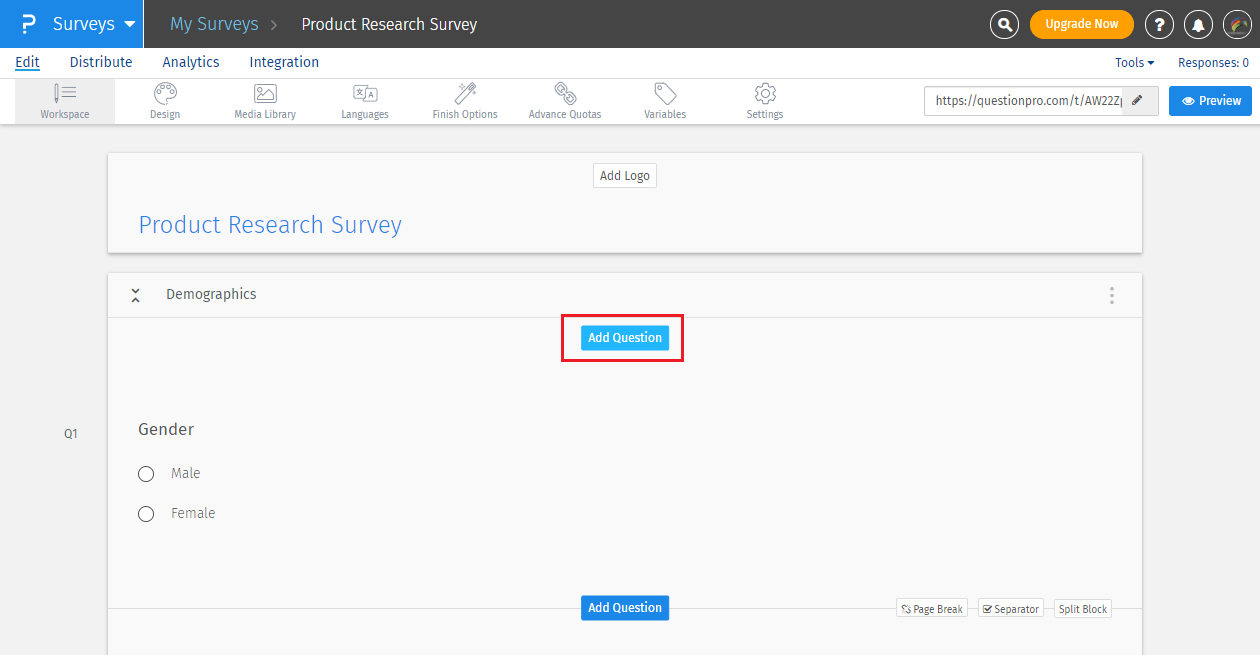Open the survey Settings
This screenshot has width=1260, height=655.
tap(764, 100)
